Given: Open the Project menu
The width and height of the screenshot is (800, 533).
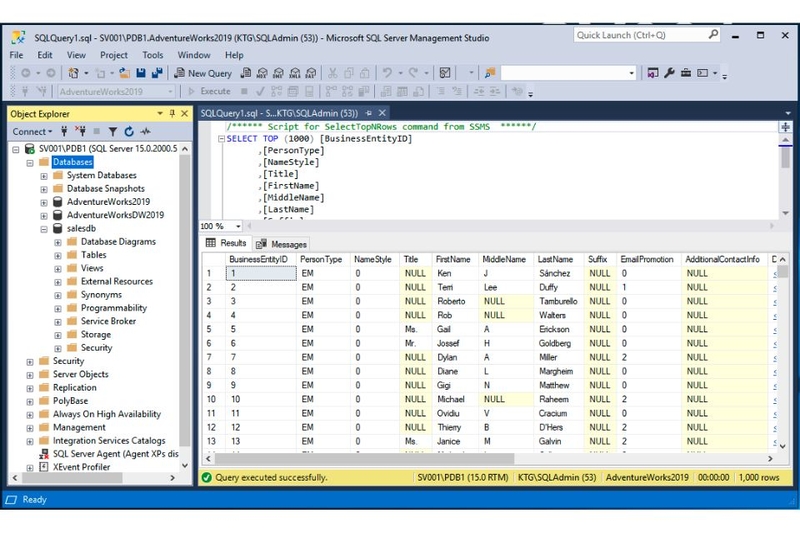Looking at the screenshot, I should 114,55.
